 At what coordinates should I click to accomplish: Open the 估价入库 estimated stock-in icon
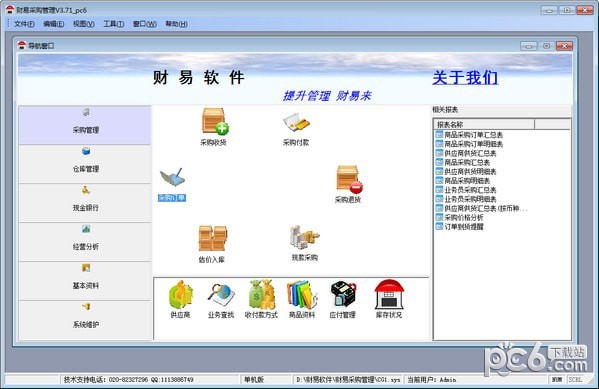(212, 244)
